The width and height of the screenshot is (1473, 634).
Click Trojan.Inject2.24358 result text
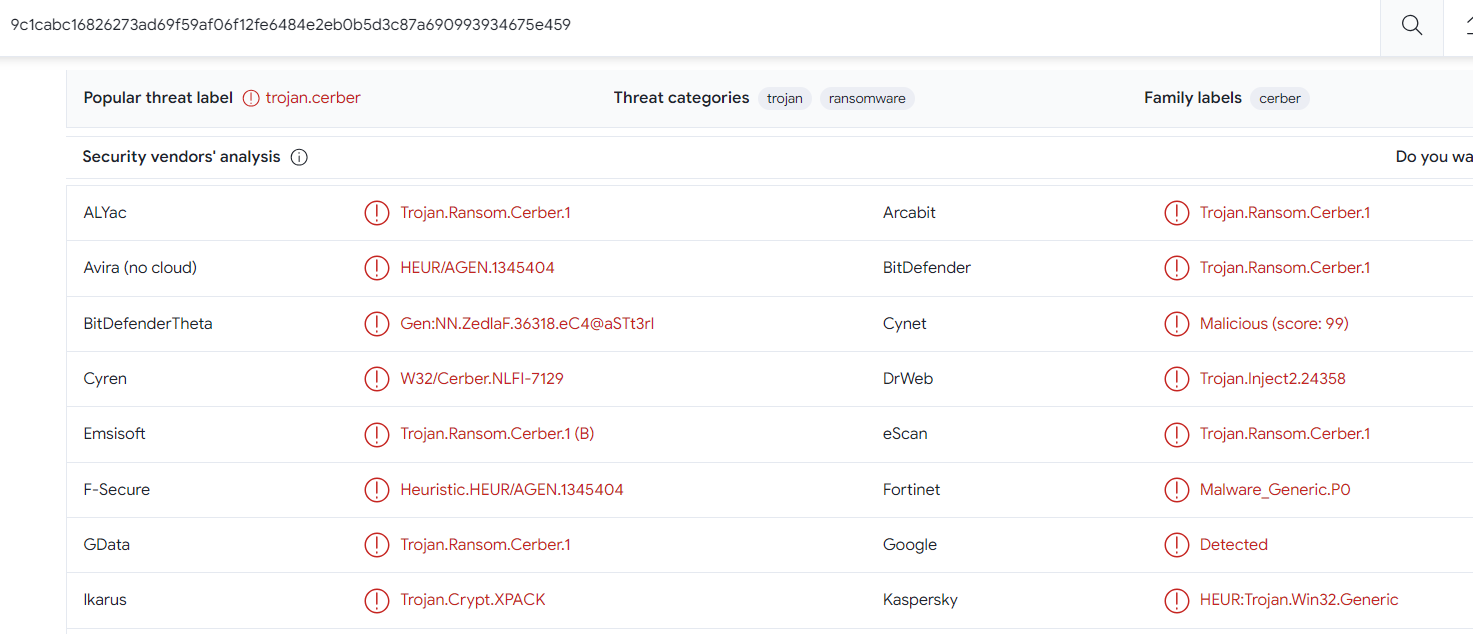pos(1273,379)
